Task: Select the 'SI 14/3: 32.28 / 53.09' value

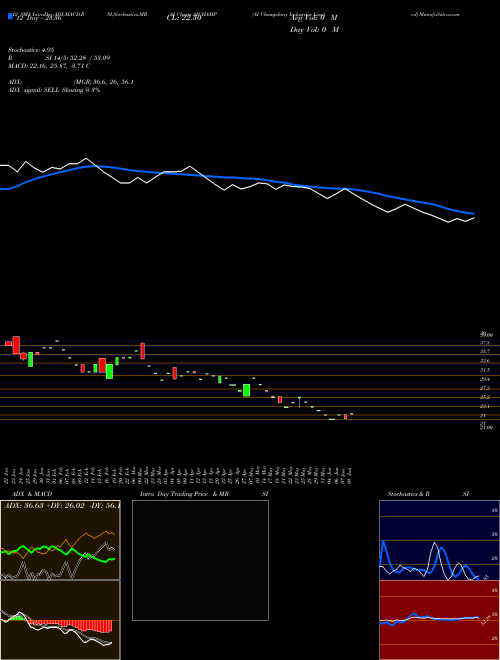Action: 78,58
